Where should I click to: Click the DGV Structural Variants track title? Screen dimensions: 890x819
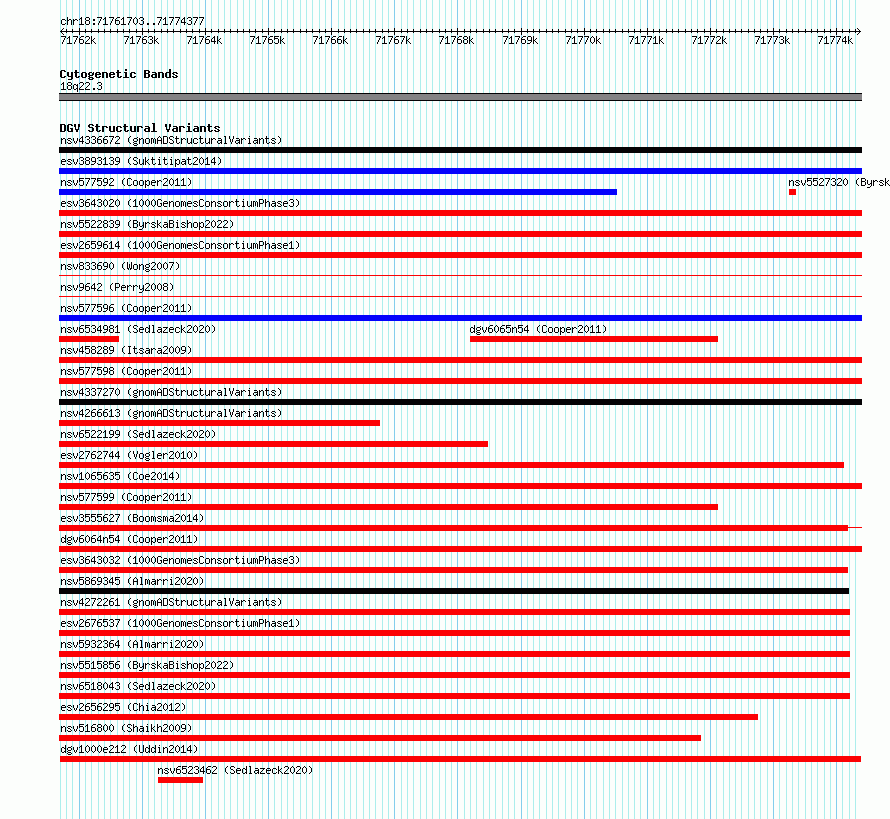[x=140, y=128]
